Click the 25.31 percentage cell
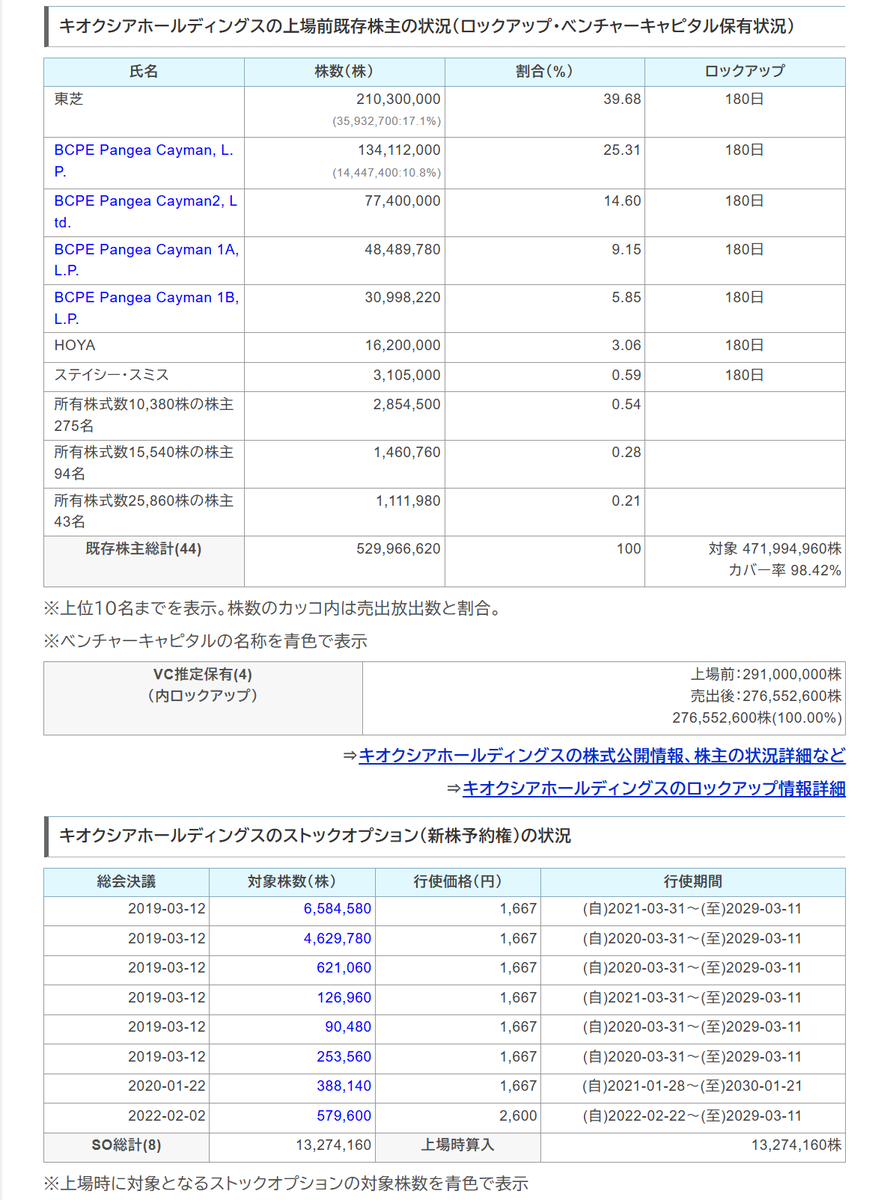The height and width of the screenshot is (1200, 884). (545, 161)
